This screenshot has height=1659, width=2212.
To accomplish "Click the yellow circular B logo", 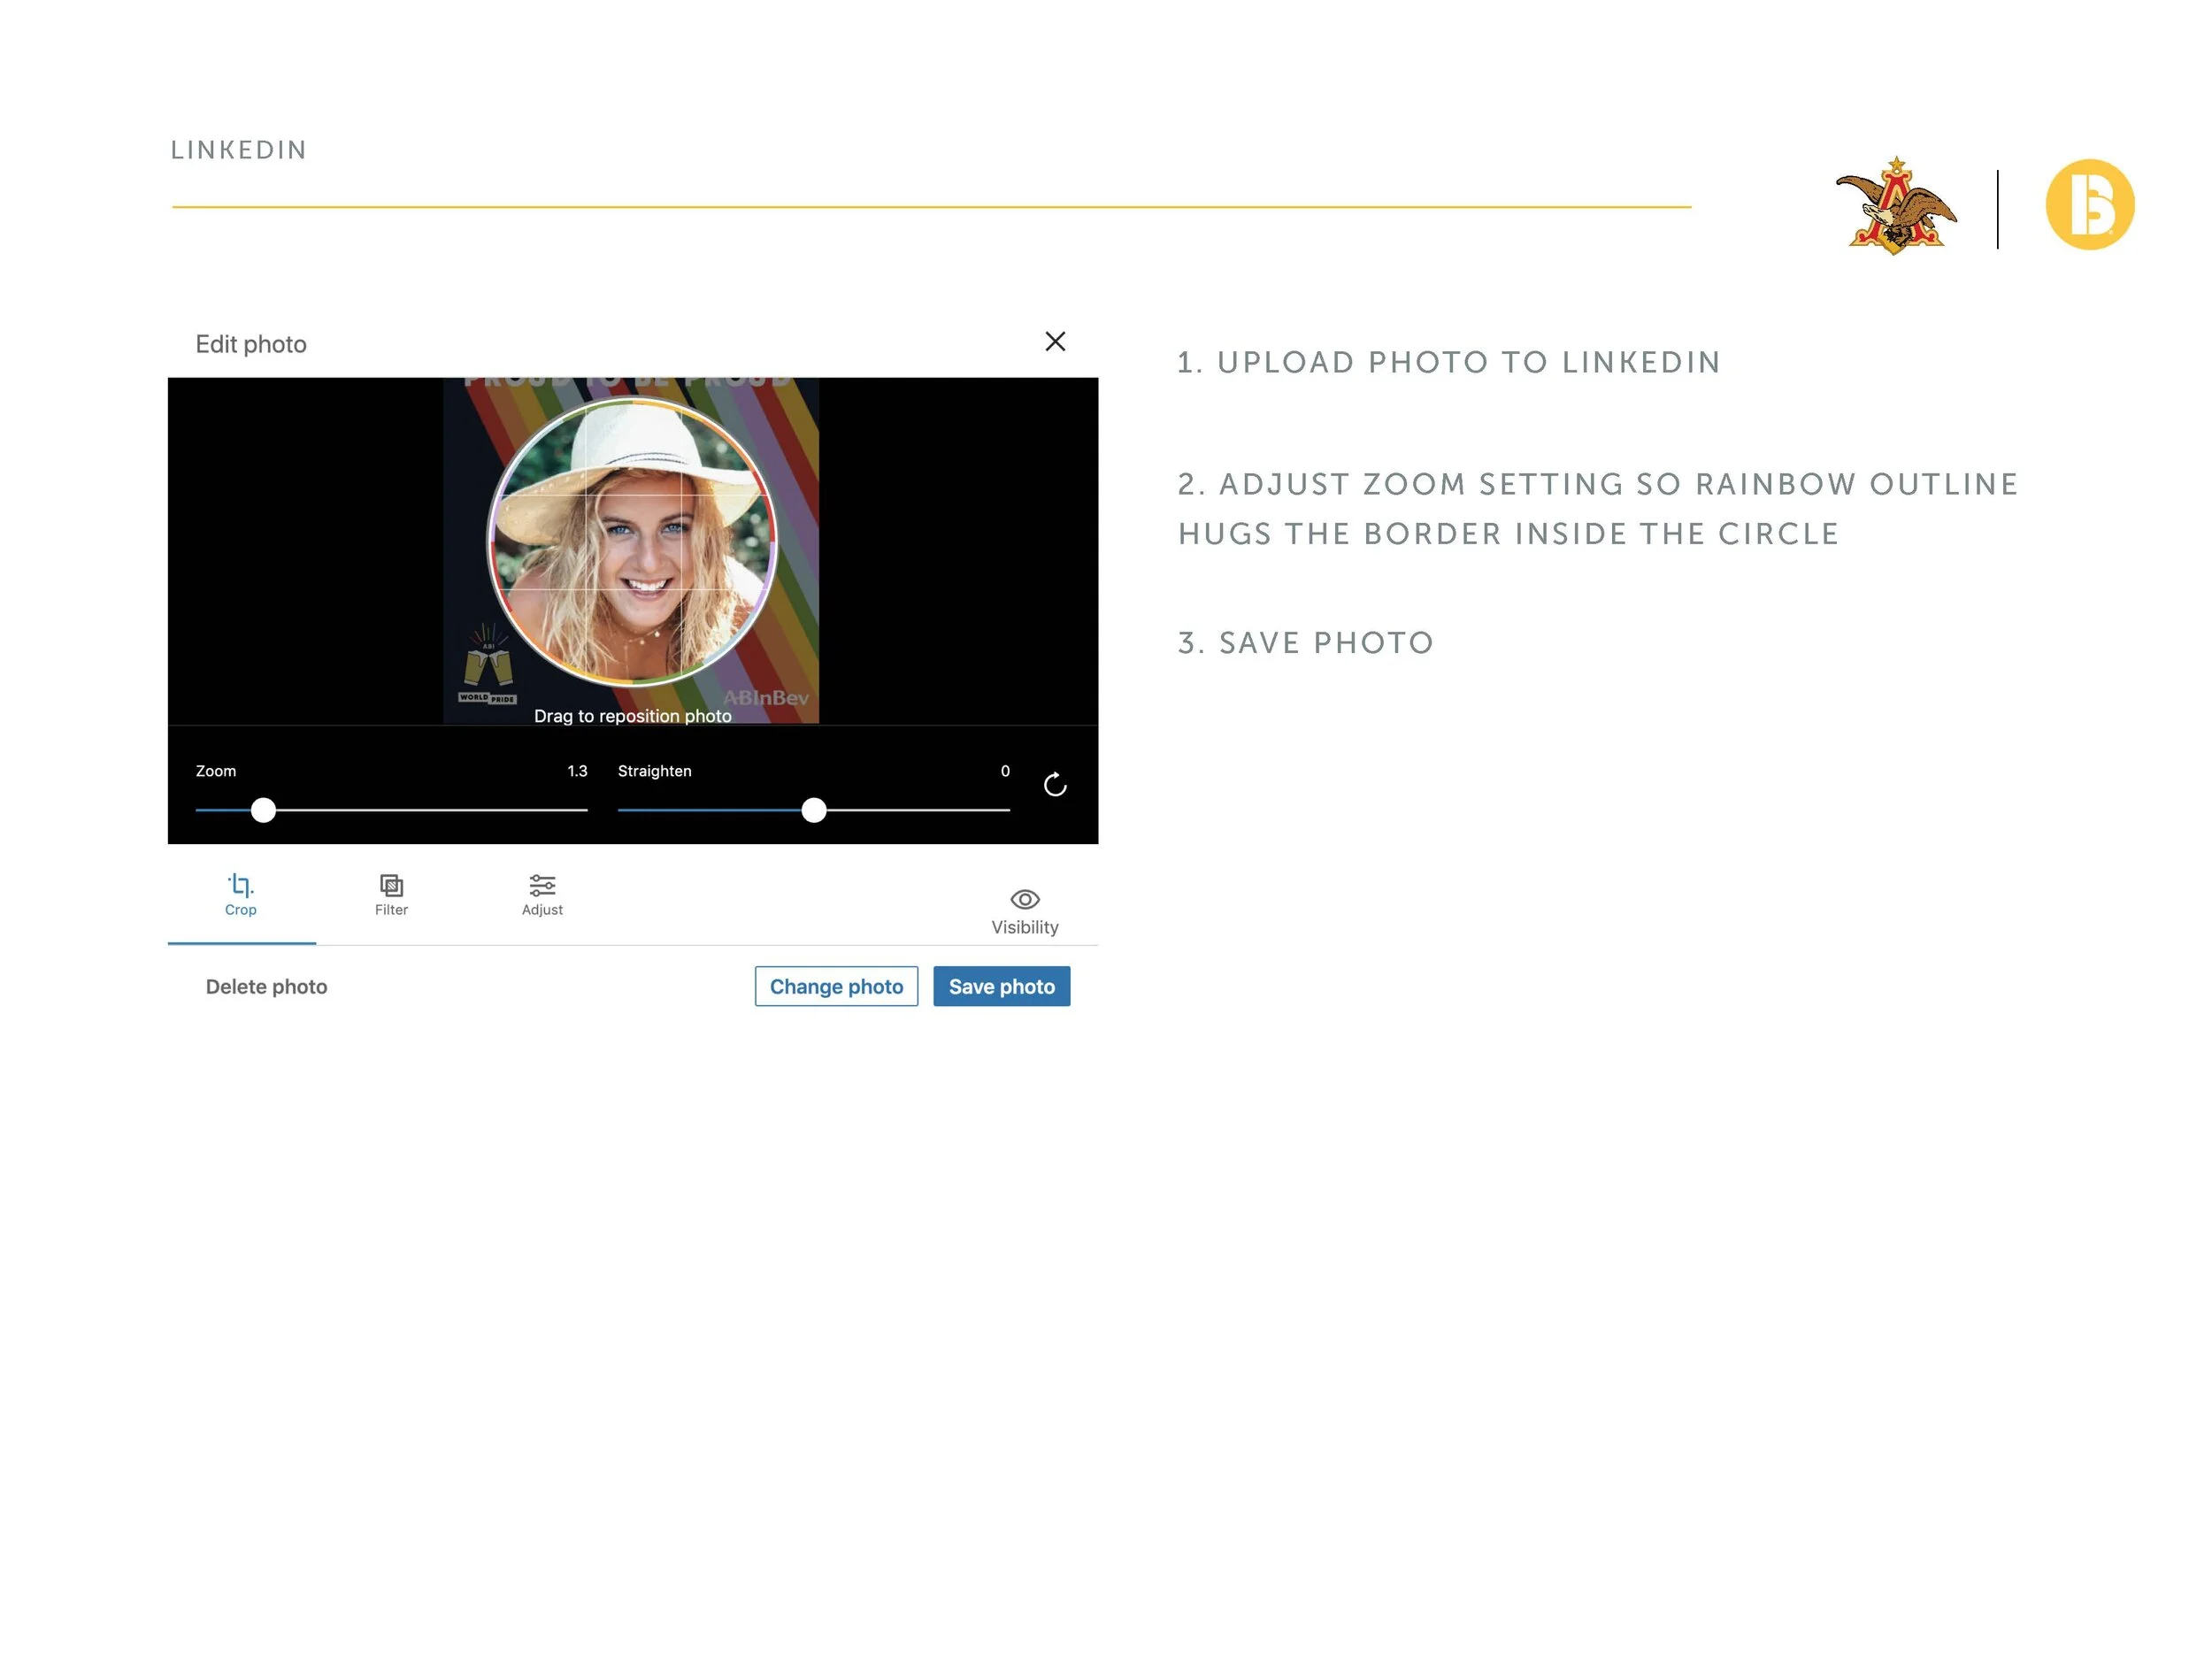I will coord(2089,204).
